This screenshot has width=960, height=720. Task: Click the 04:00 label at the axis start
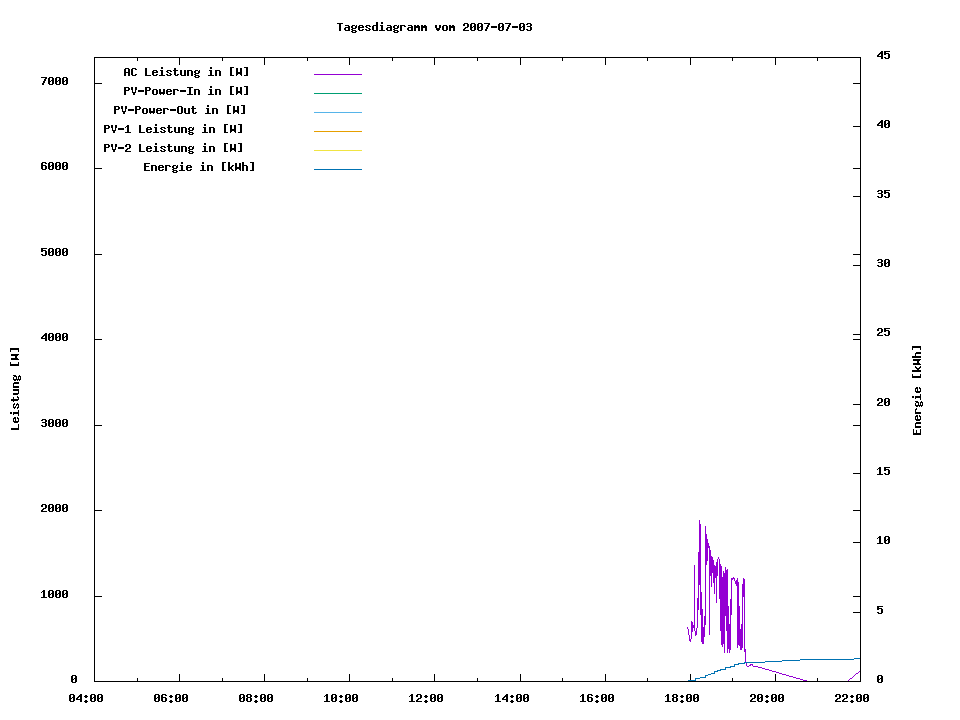(x=86, y=698)
